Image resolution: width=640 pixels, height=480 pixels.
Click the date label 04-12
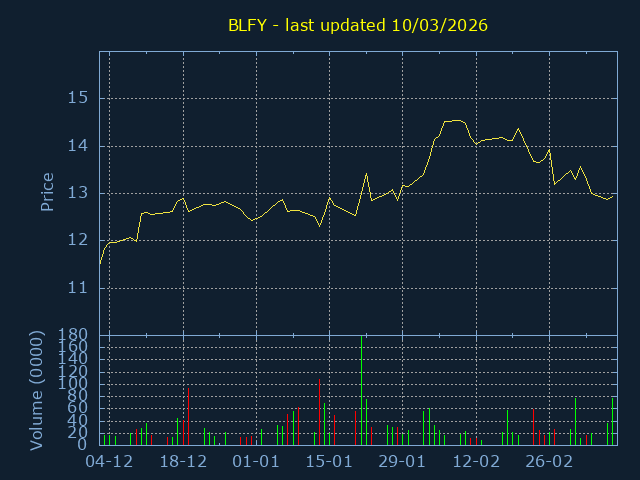[109, 462]
